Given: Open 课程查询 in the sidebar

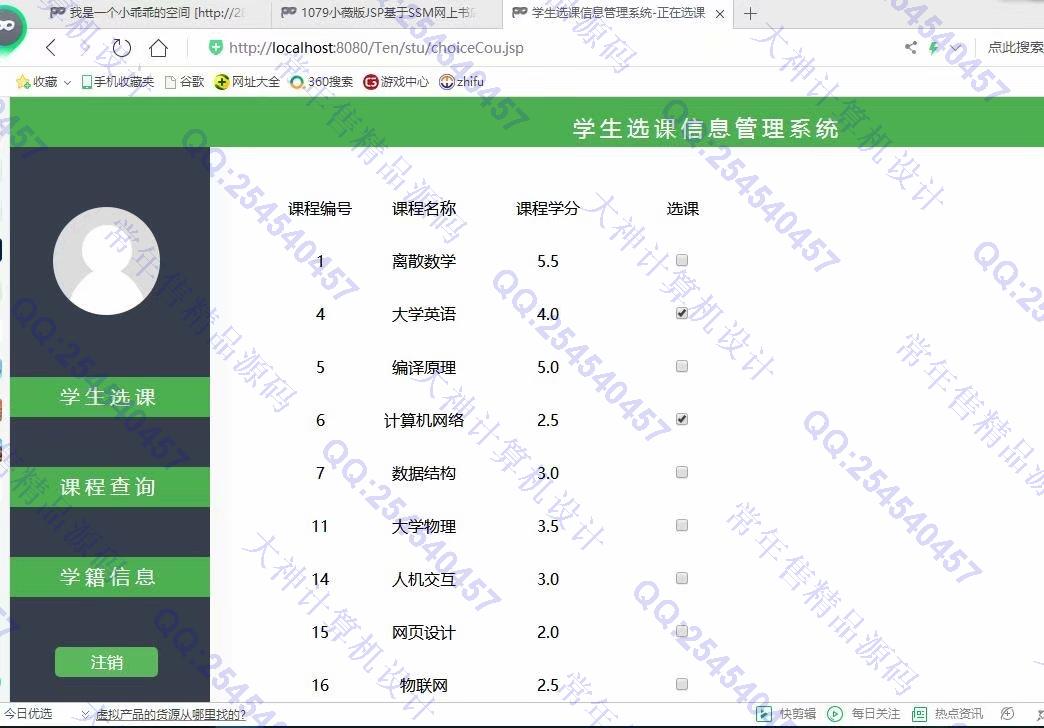Looking at the screenshot, I should (110, 487).
